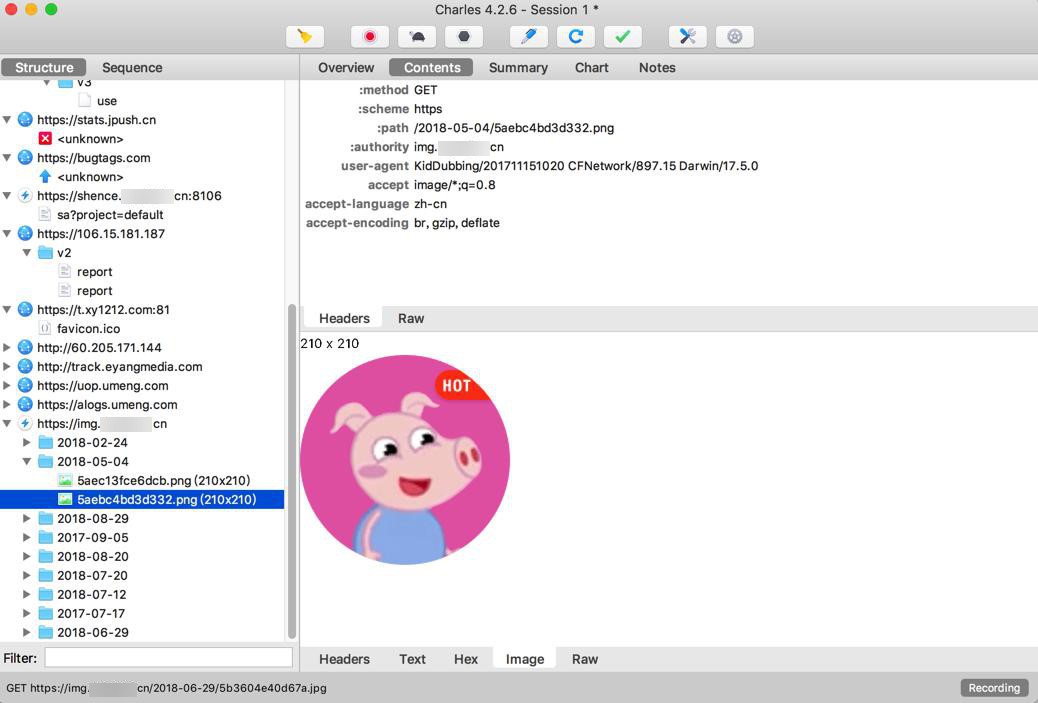
Task: Click the globe icon beside alogs.umeng.com
Action: pyautogui.click(x=25, y=404)
